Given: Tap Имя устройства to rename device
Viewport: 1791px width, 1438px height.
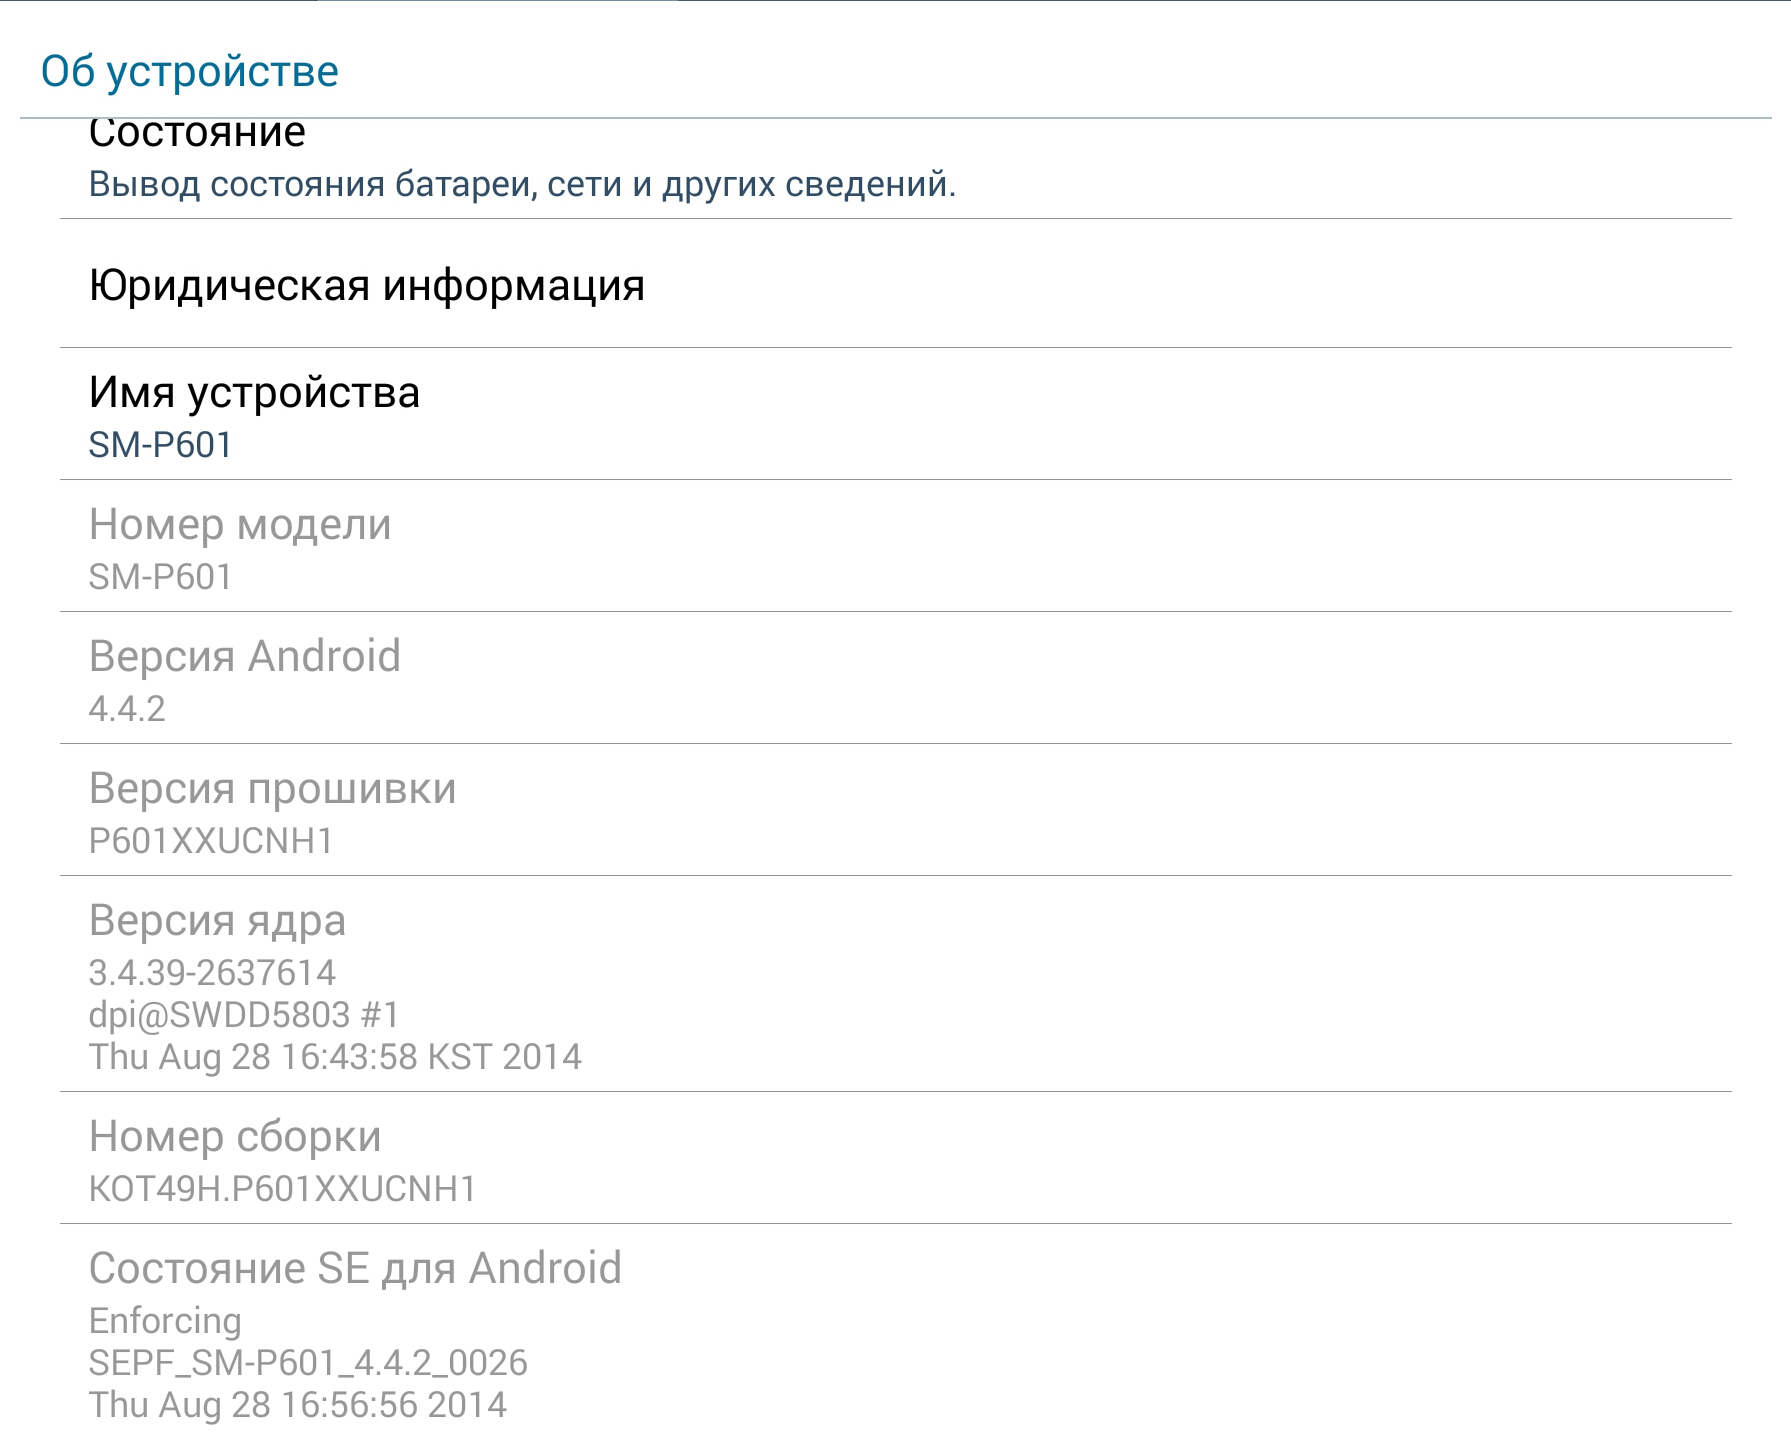Looking at the screenshot, I should click(895, 414).
